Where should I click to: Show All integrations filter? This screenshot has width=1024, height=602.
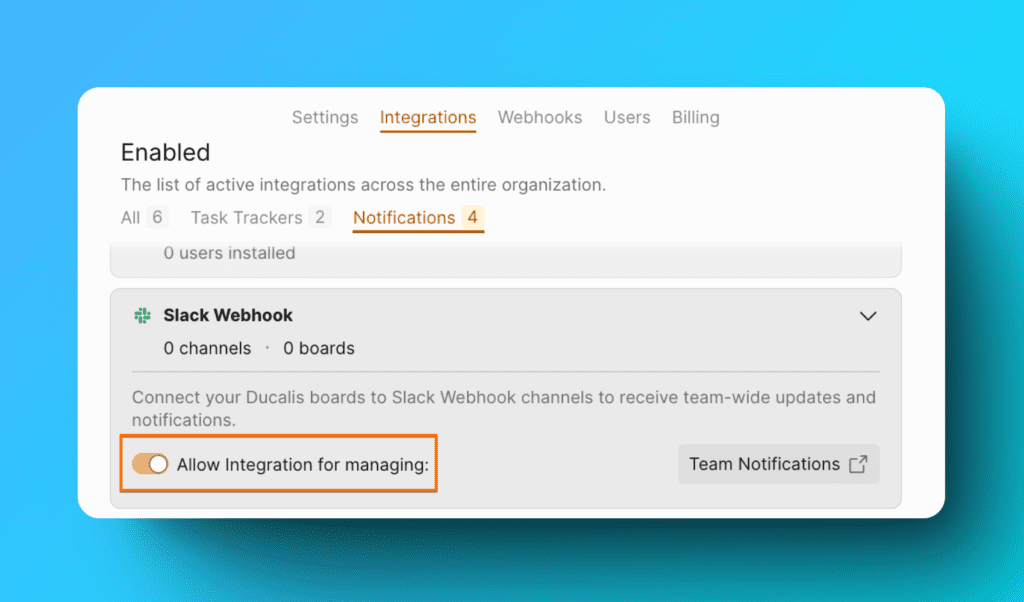coord(131,217)
